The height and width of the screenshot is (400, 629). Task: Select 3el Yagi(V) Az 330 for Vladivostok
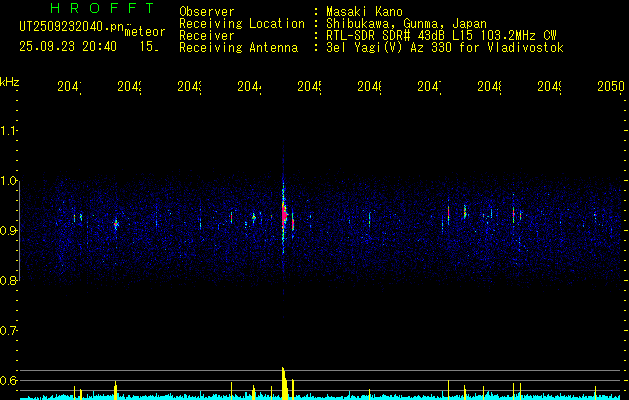[445, 48]
